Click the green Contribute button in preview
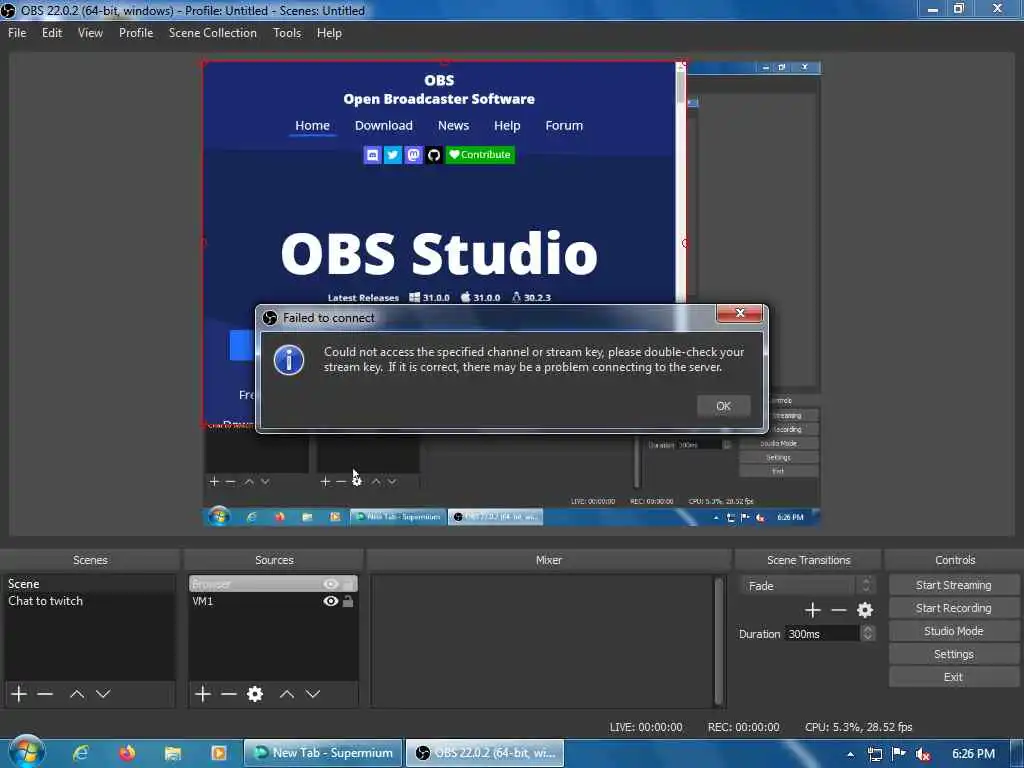Viewport: 1024px width, 768px height. (480, 155)
